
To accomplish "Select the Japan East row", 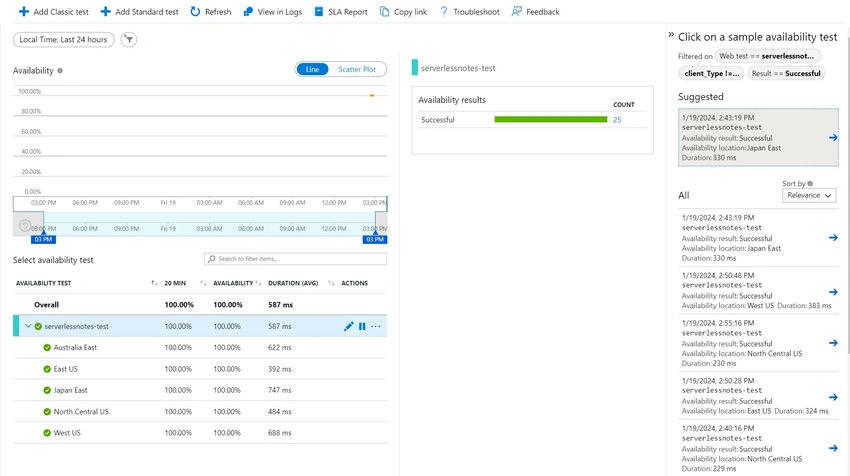I will 200,390.
